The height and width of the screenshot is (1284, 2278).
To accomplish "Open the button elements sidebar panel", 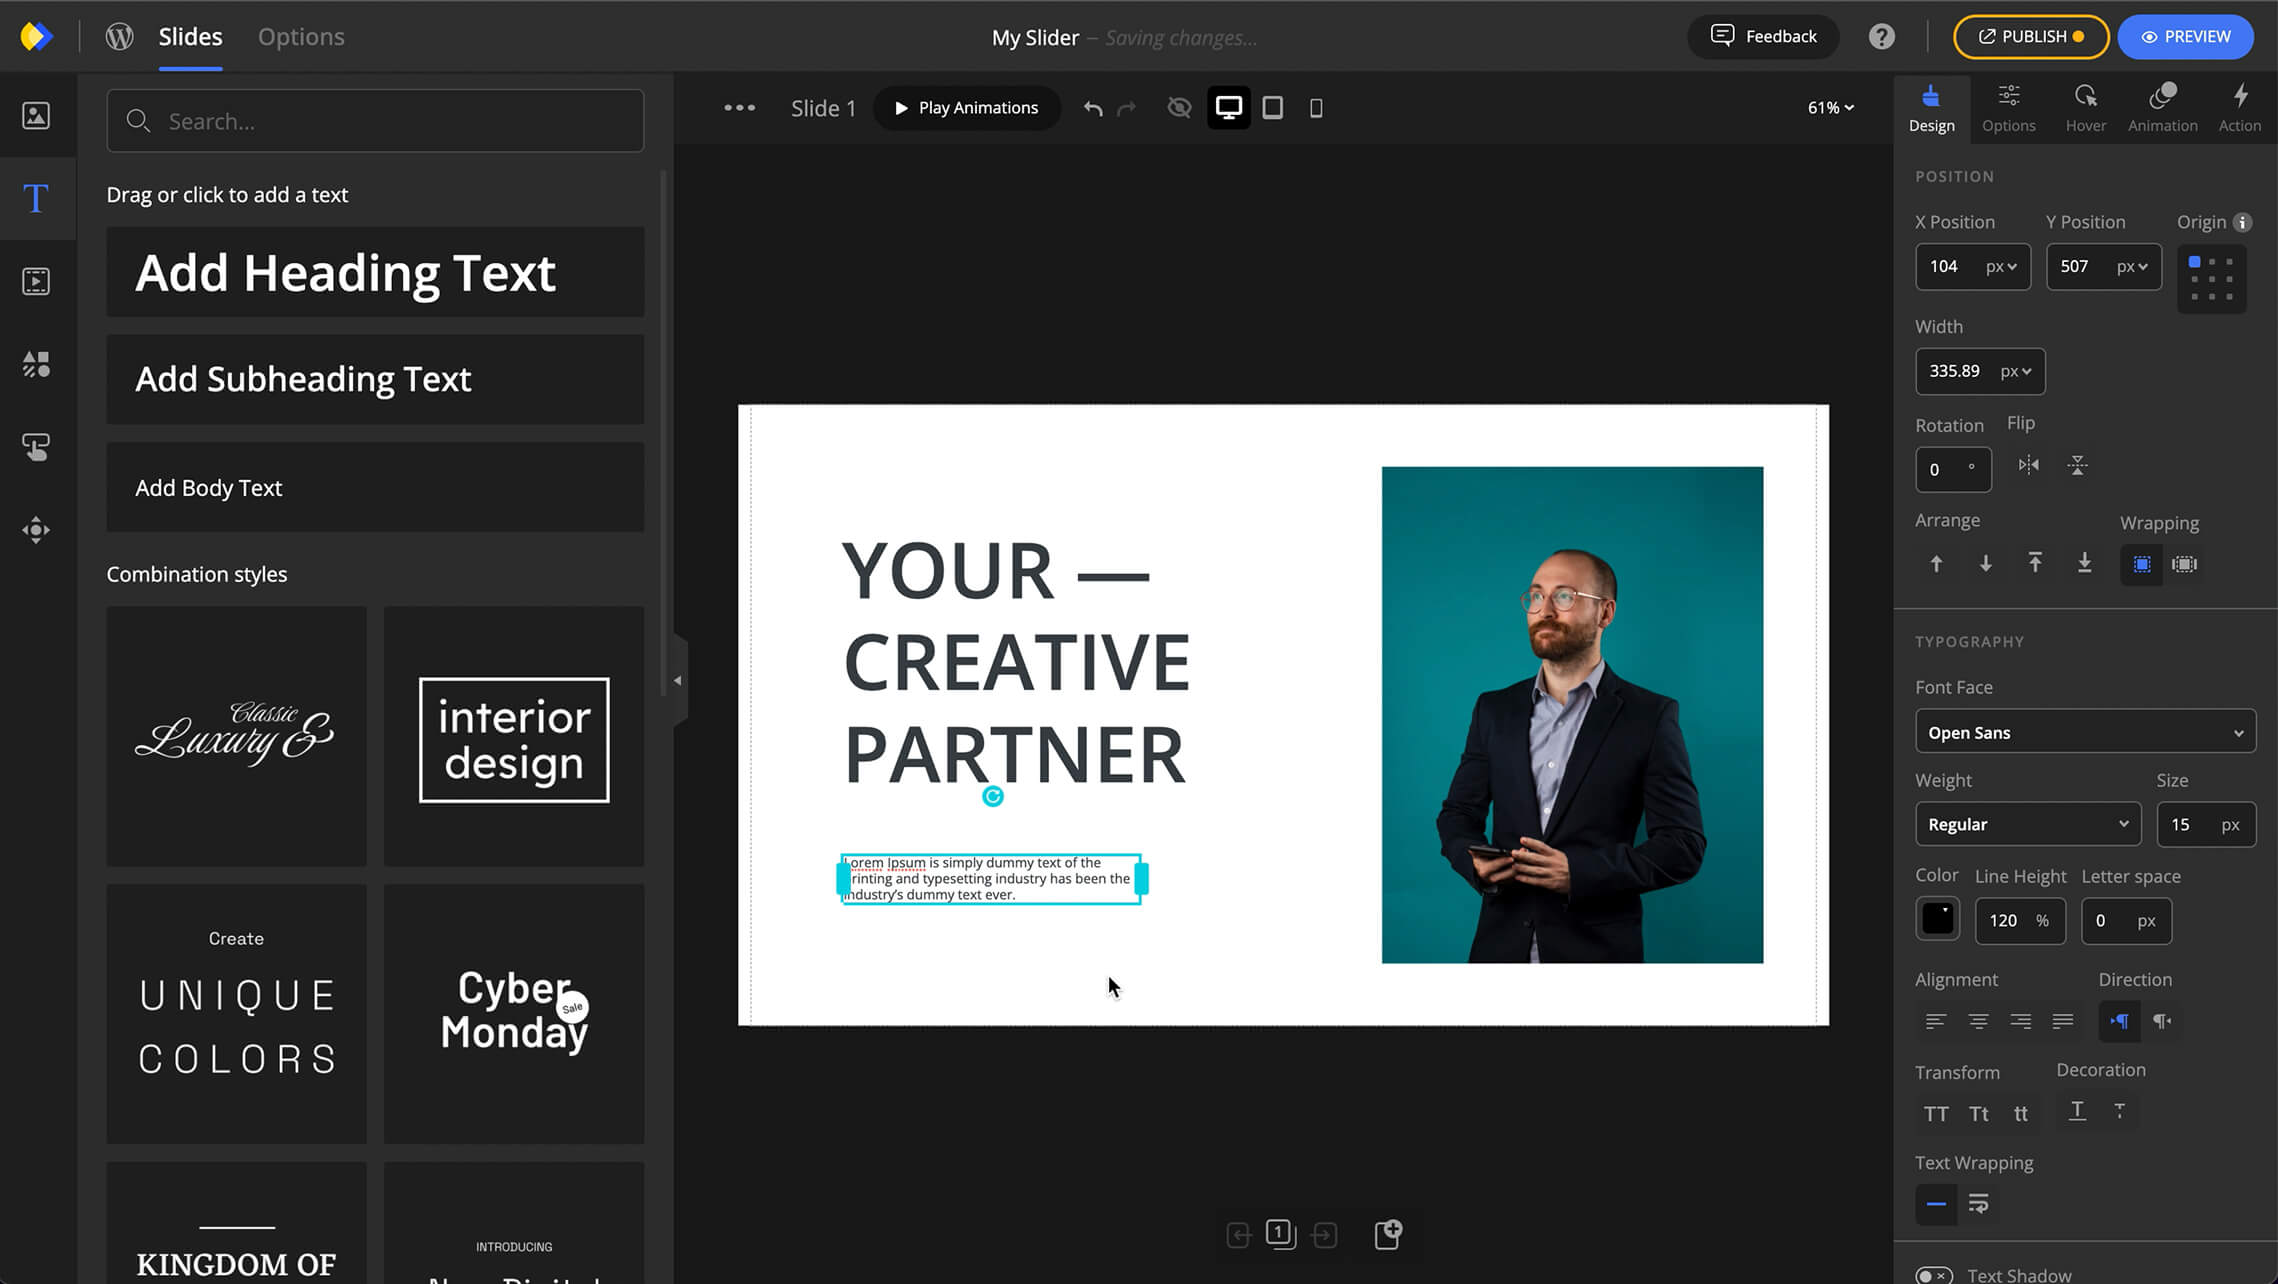I will tap(36, 447).
